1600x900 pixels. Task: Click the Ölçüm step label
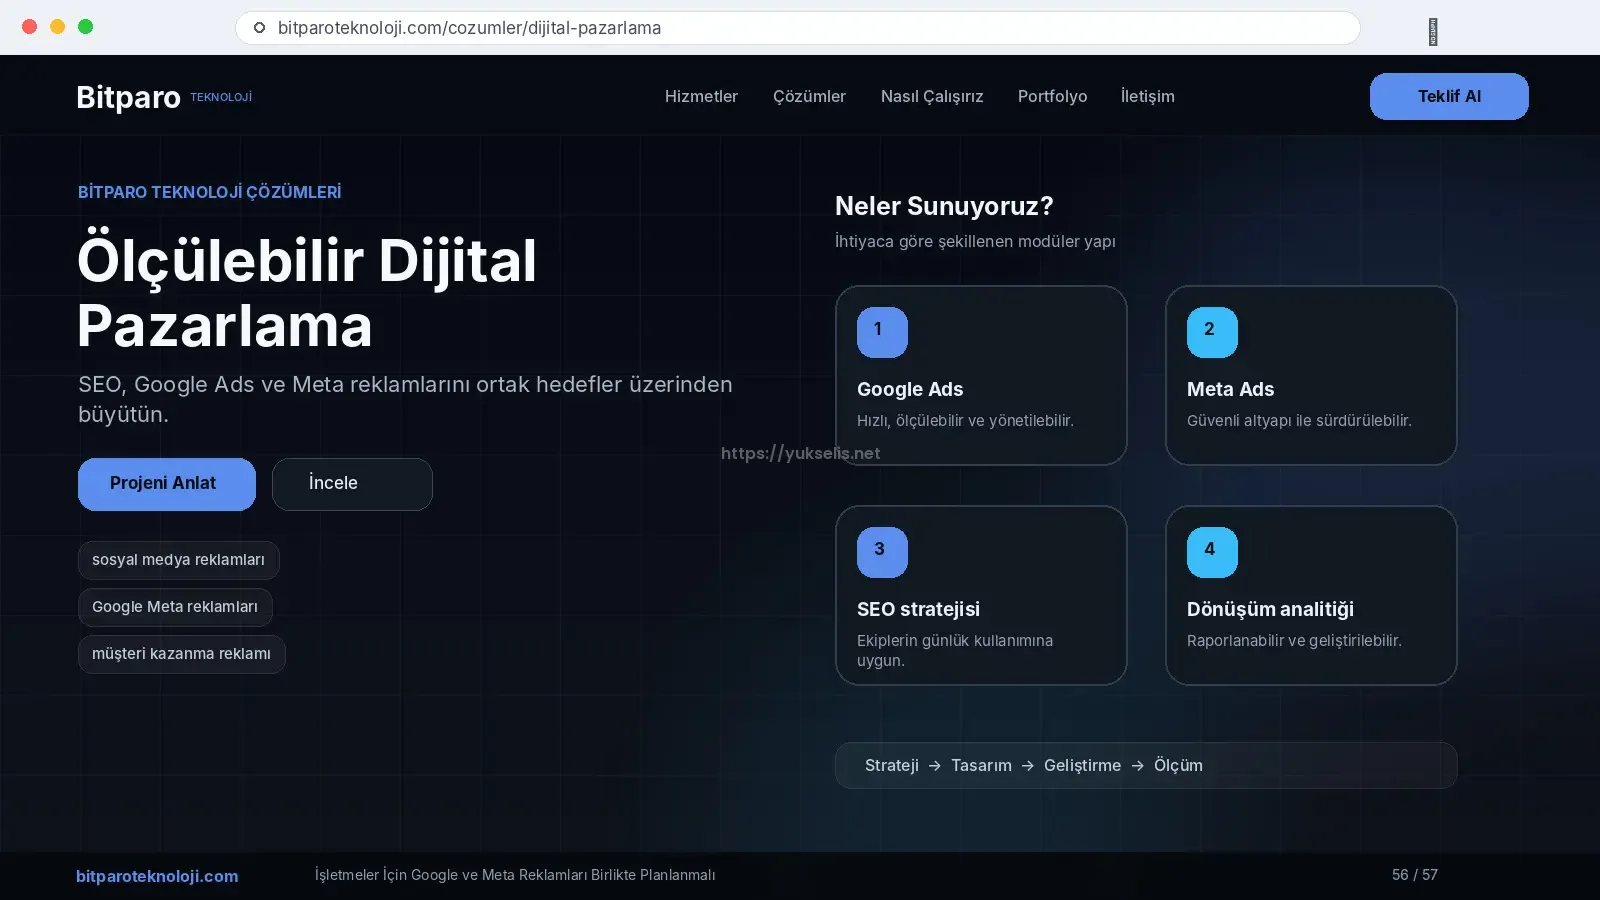[1178, 765]
